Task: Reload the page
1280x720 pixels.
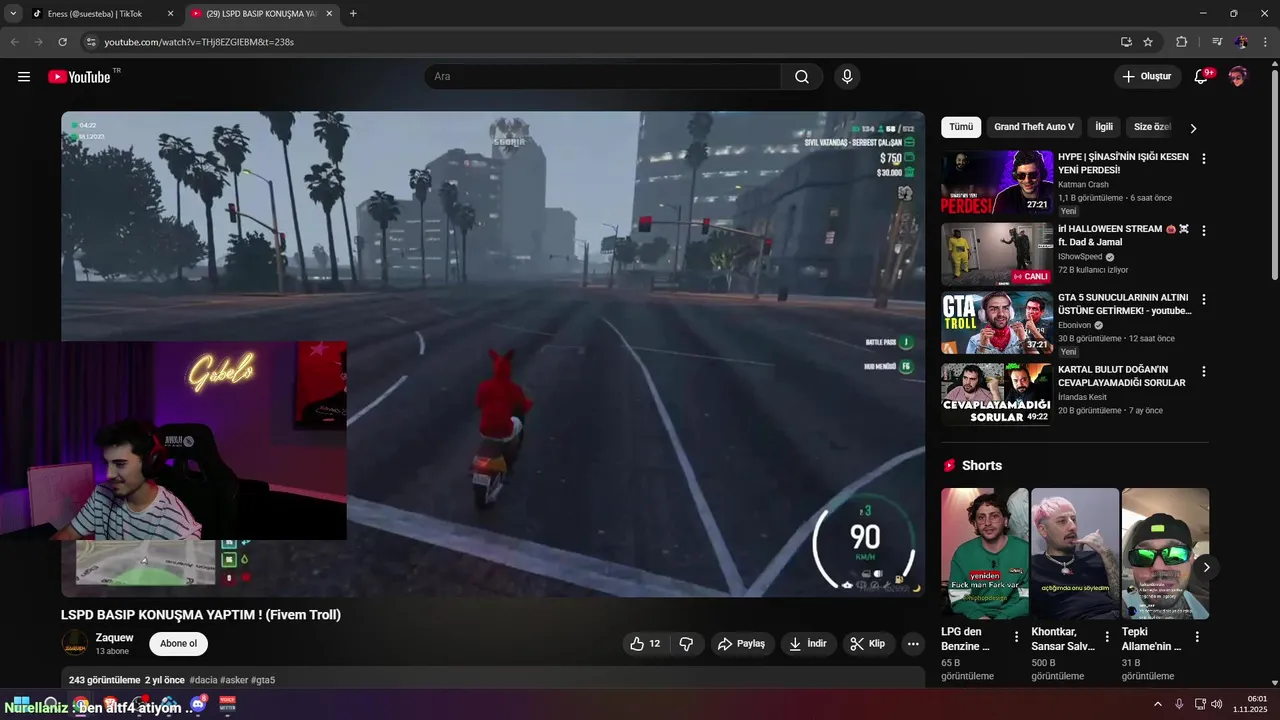Action: pos(62,42)
